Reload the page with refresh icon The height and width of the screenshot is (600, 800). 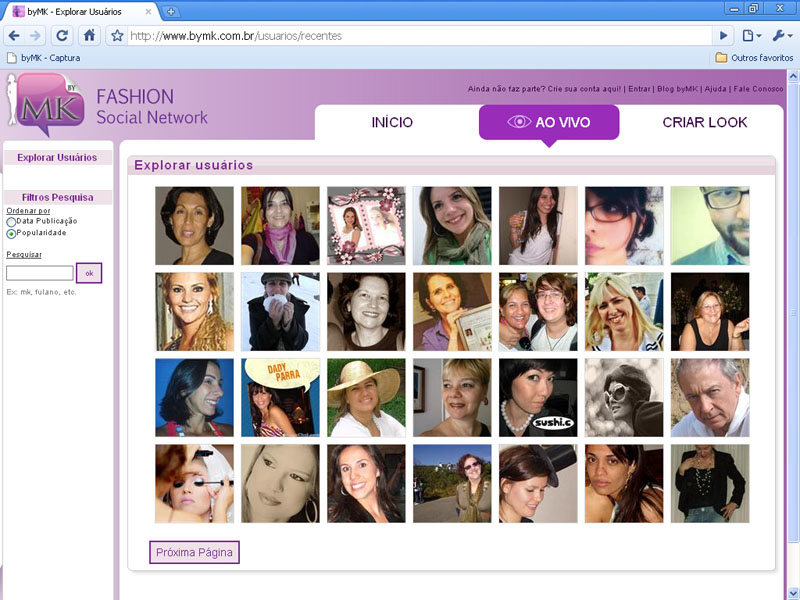63,35
